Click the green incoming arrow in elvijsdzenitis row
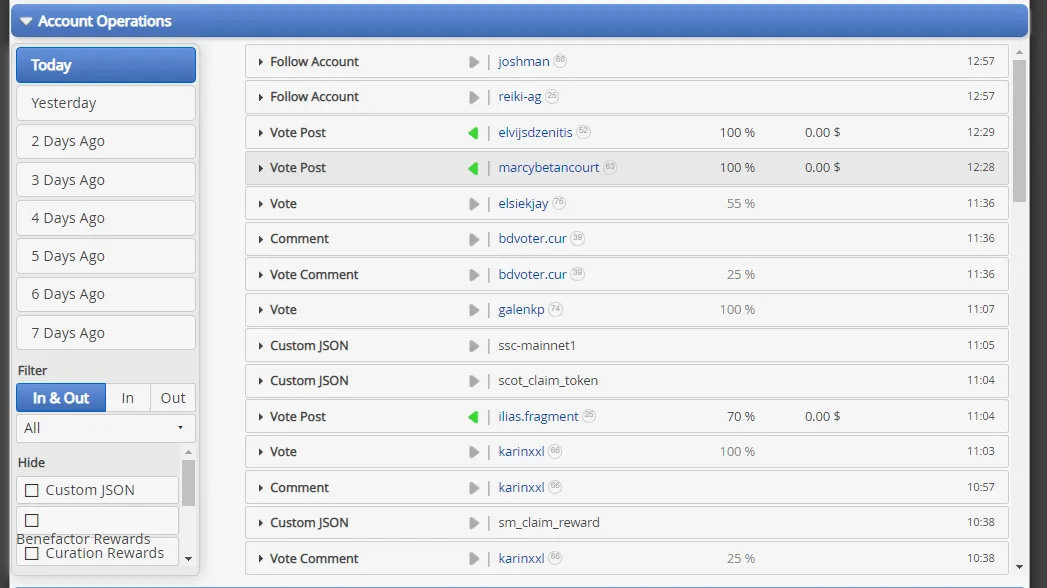1047x588 pixels. 473,133
